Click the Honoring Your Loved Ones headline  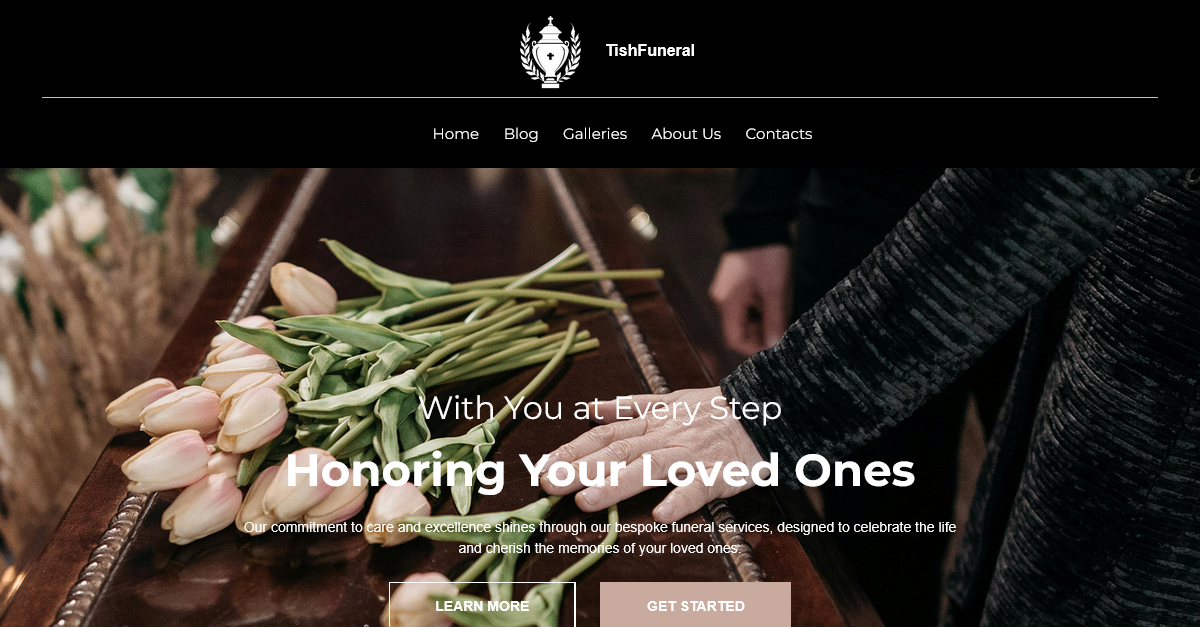click(600, 470)
